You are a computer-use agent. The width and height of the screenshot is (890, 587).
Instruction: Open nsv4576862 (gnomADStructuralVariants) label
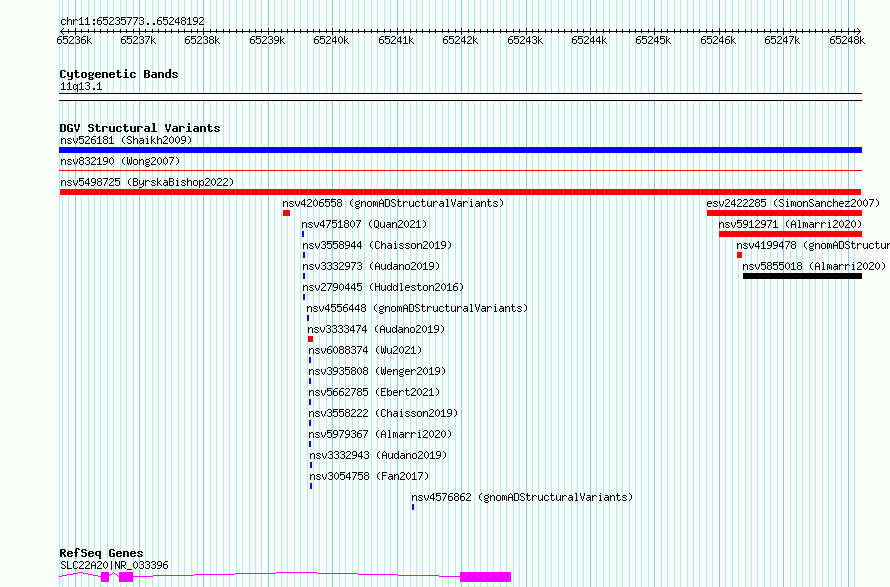(x=522, y=497)
